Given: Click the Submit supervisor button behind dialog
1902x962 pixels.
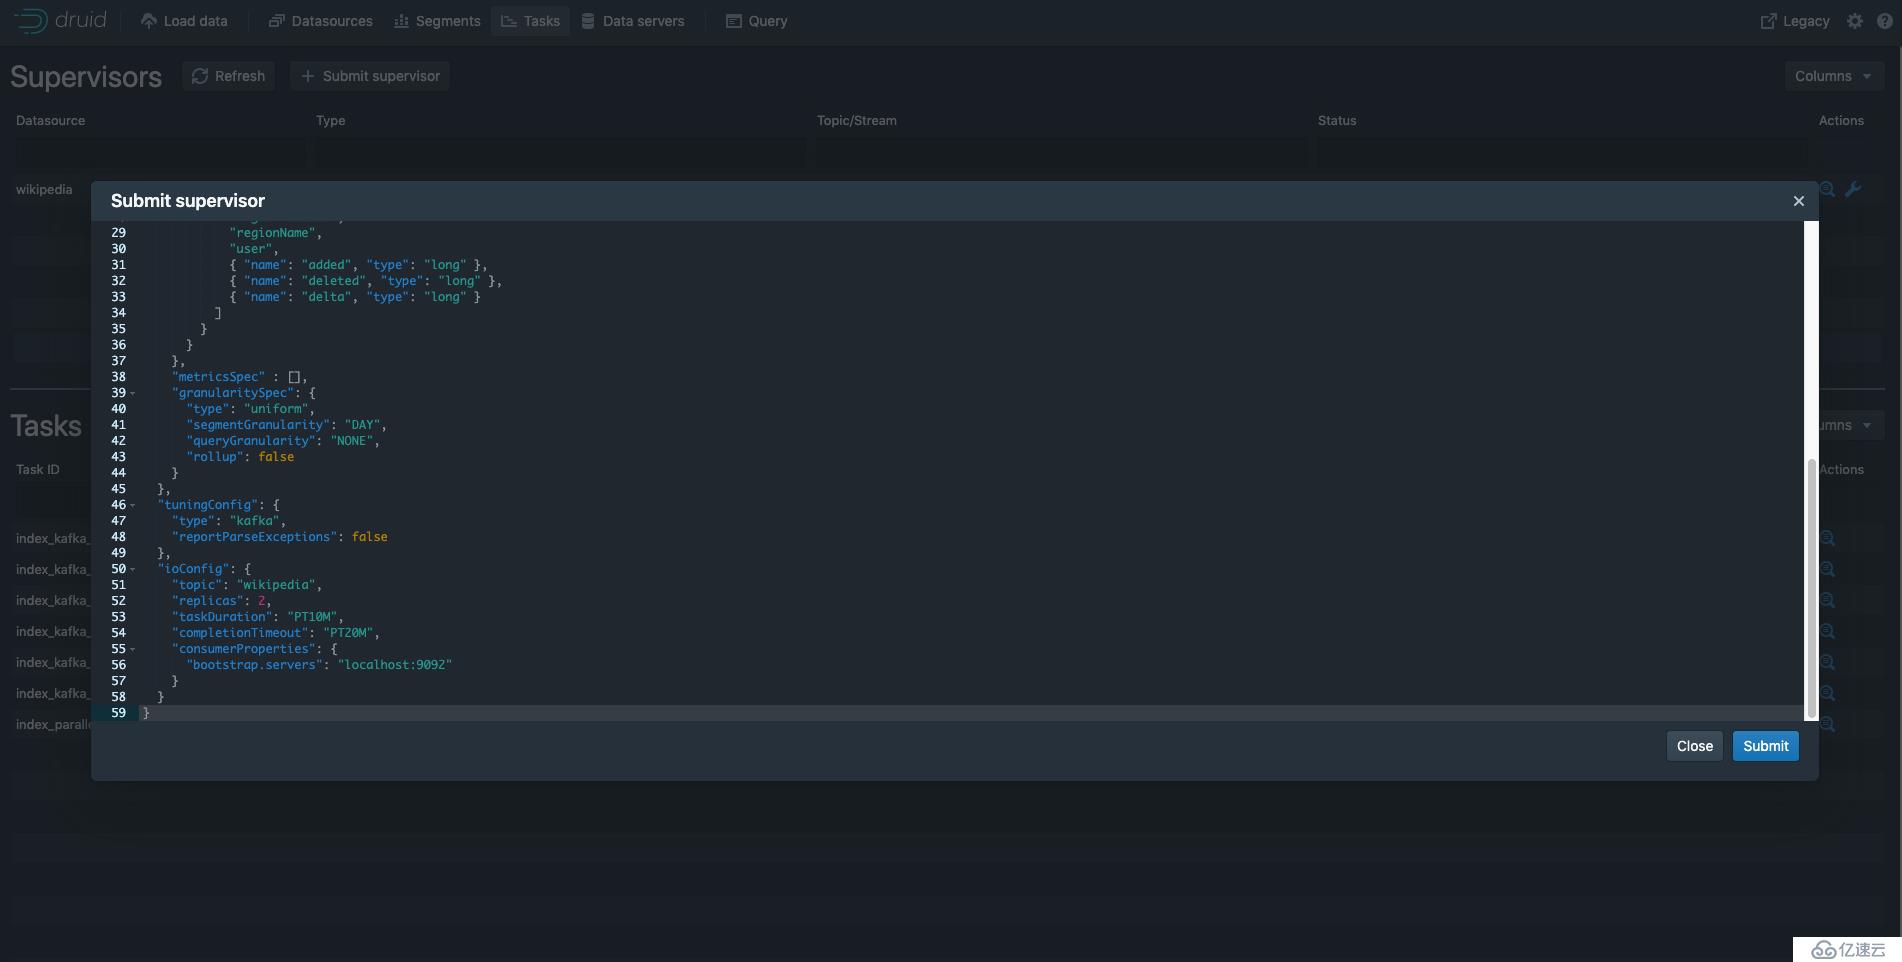Looking at the screenshot, I should [x=370, y=76].
